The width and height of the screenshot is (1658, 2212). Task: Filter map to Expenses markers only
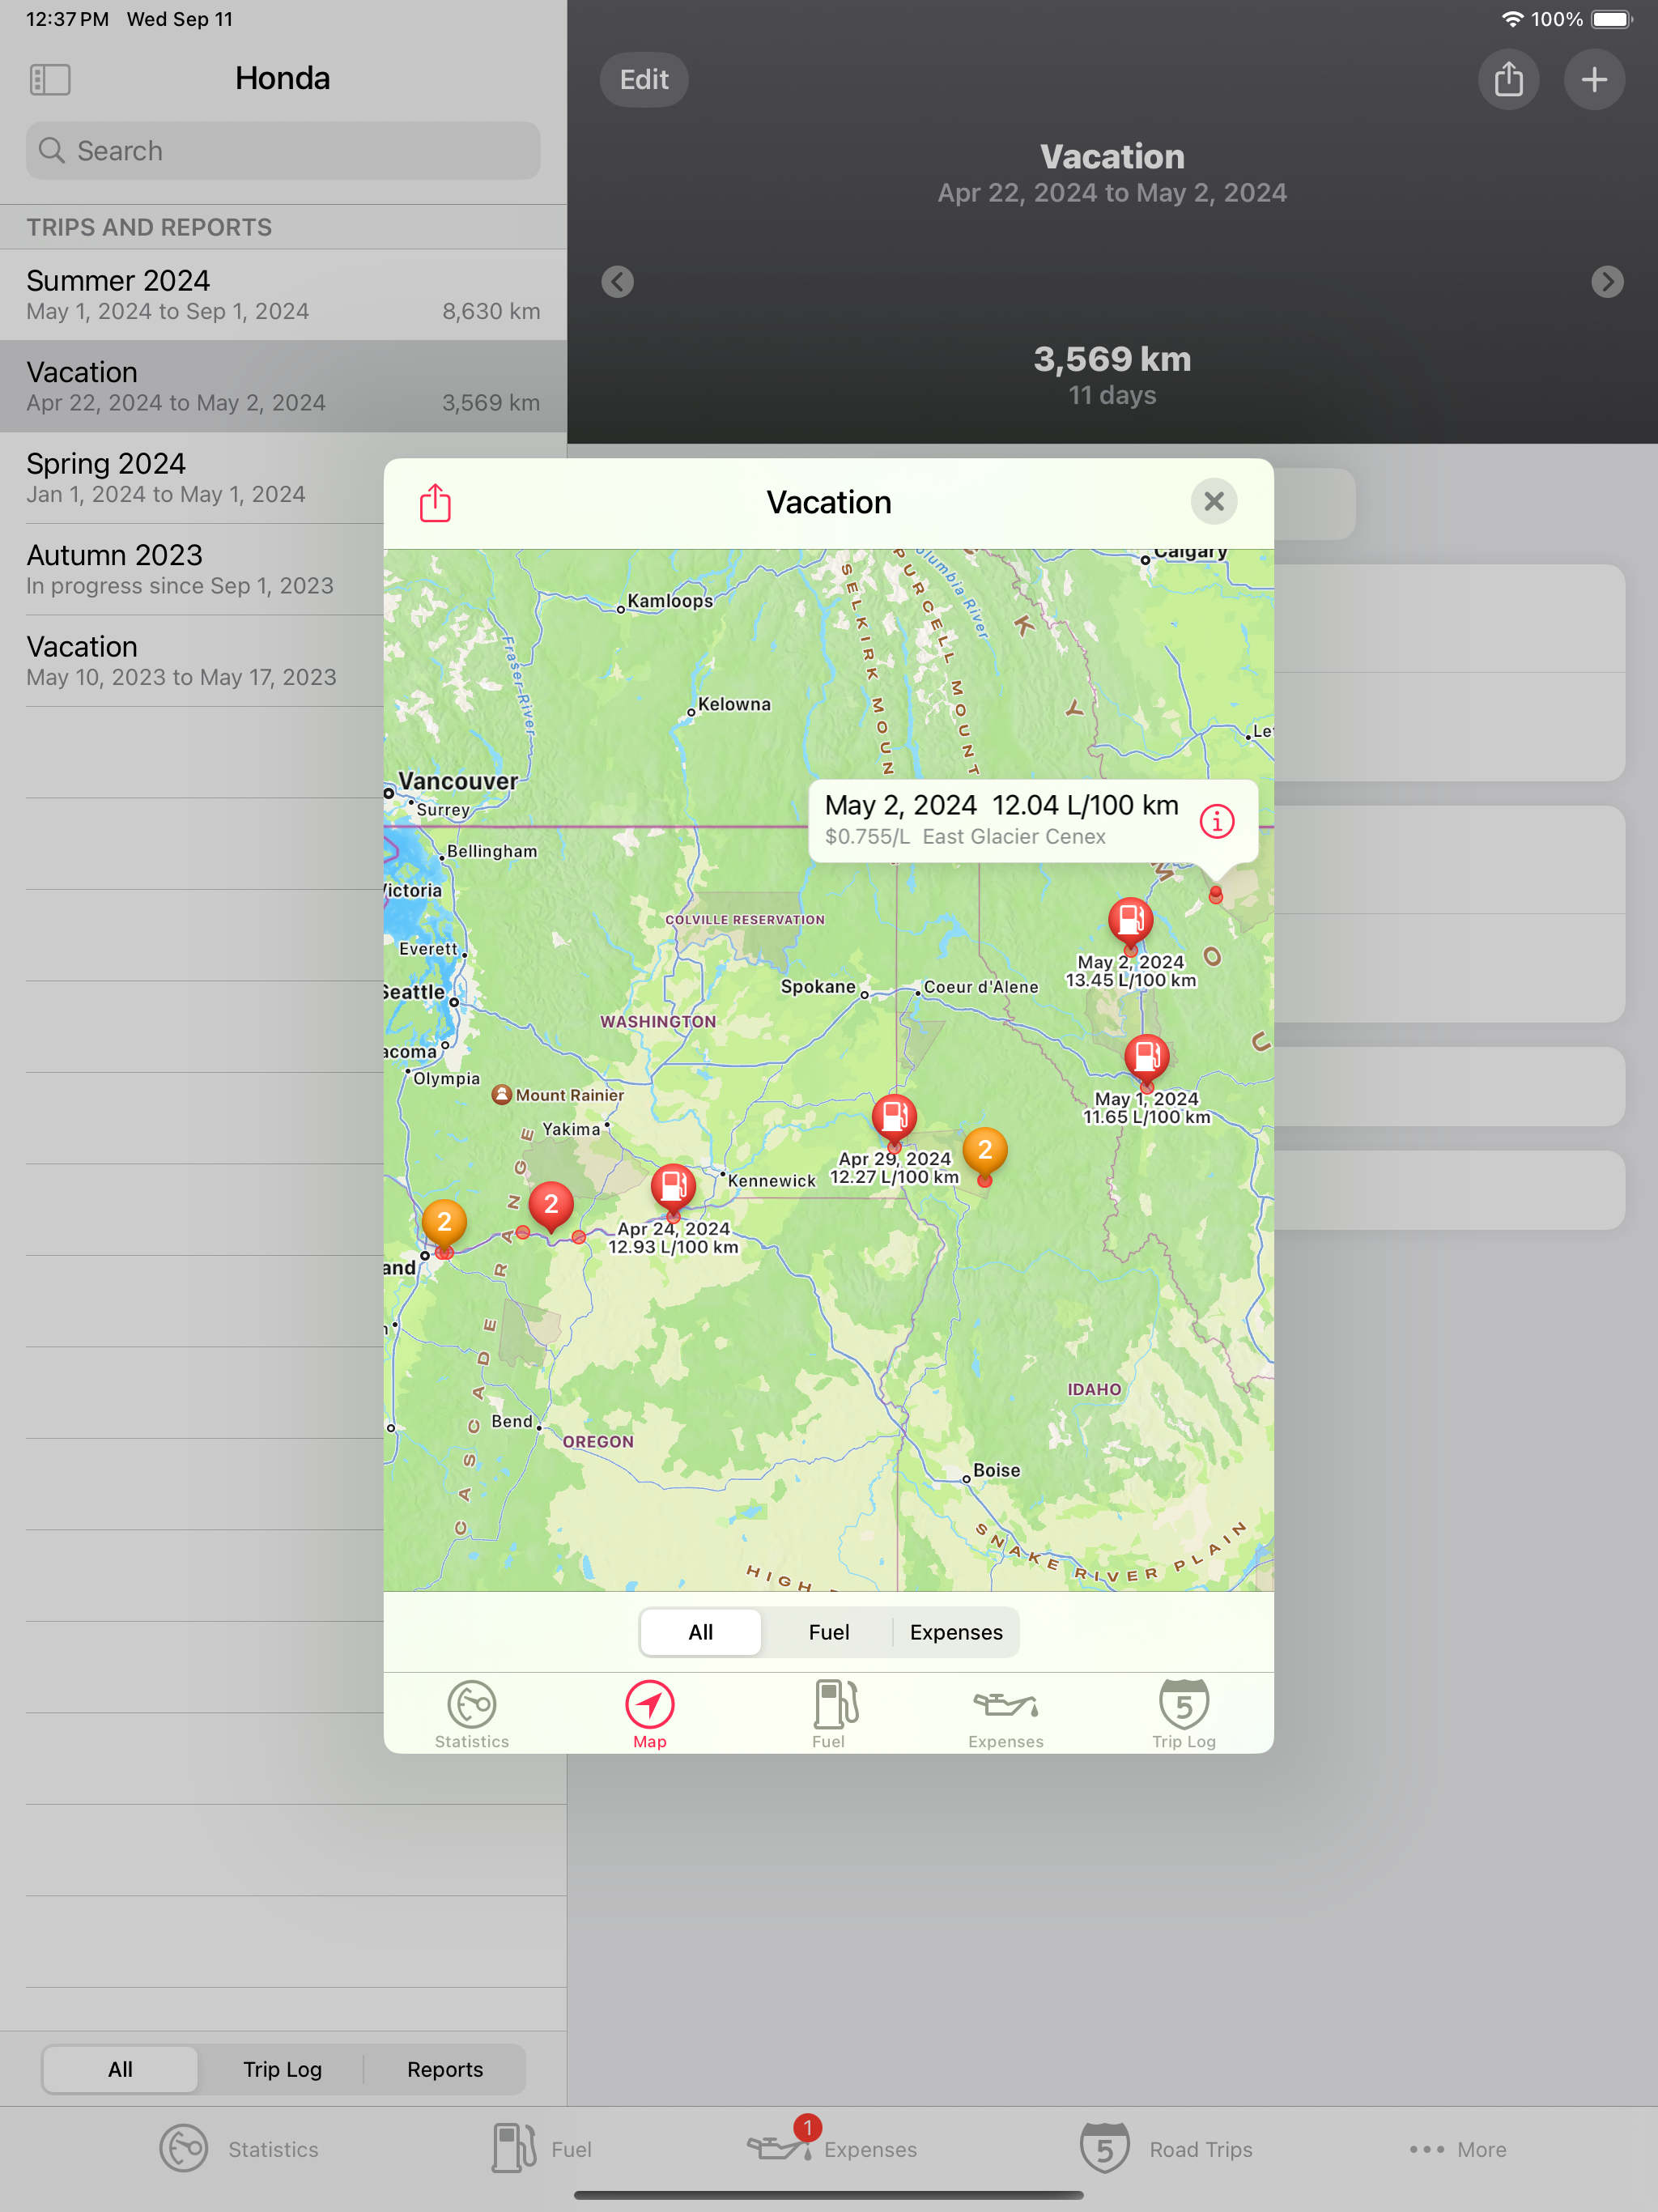click(x=956, y=1632)
